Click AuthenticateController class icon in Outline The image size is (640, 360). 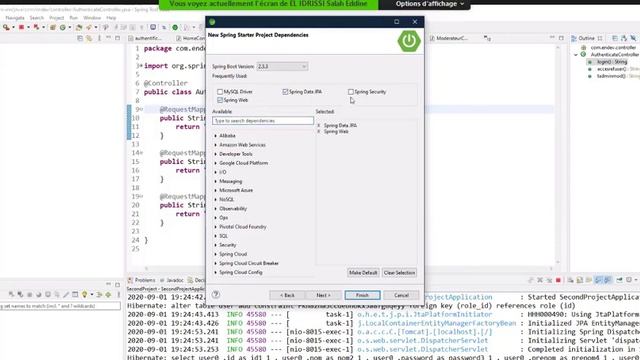pos(584,54)
